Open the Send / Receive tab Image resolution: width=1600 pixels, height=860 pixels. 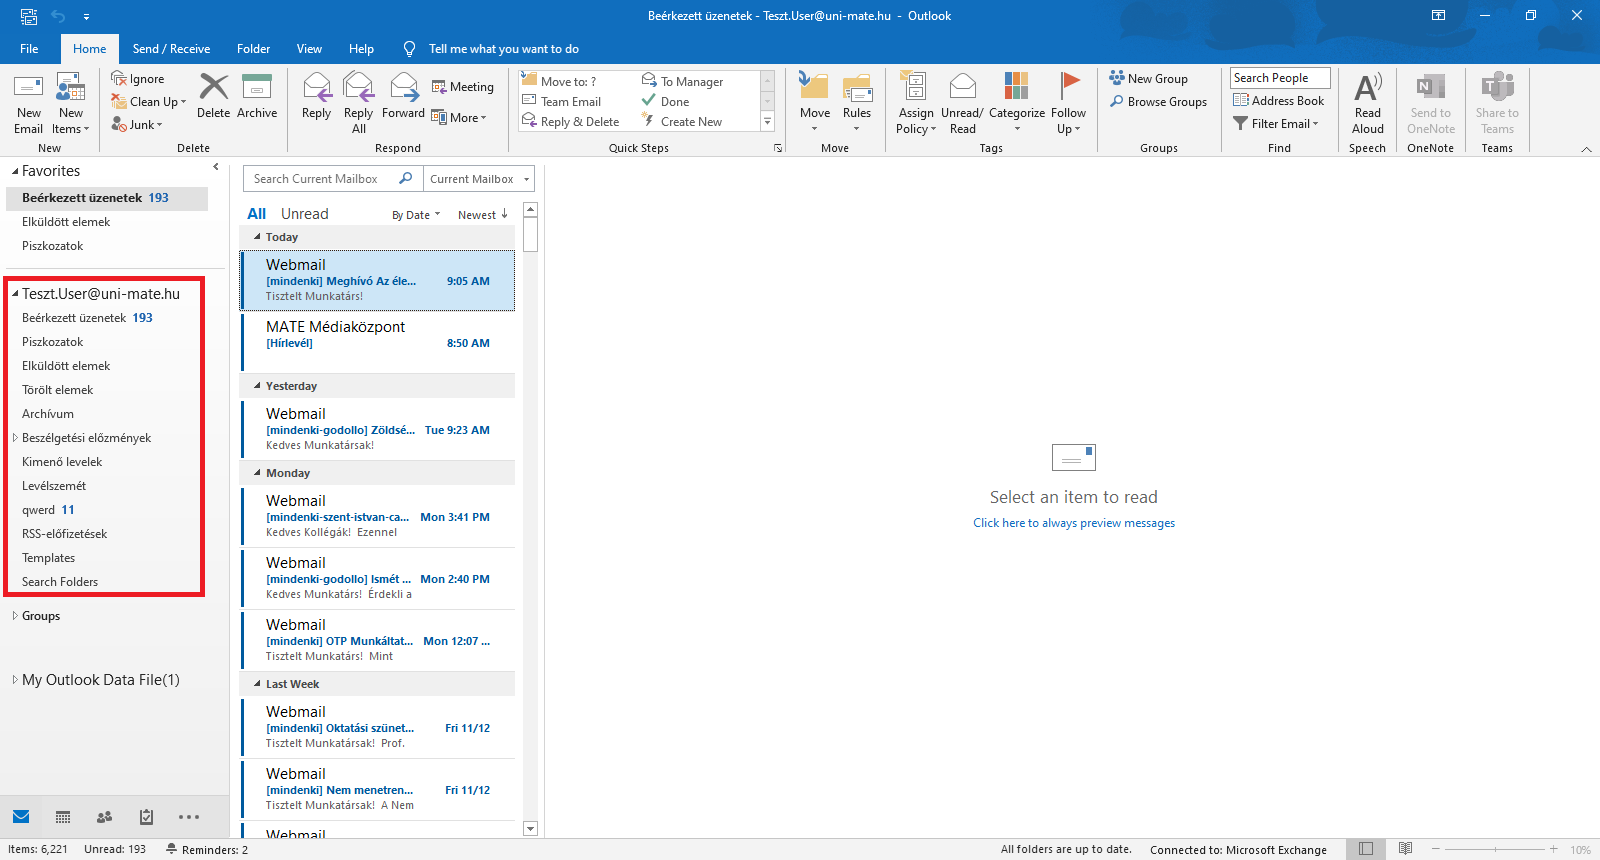coord(171,49)
